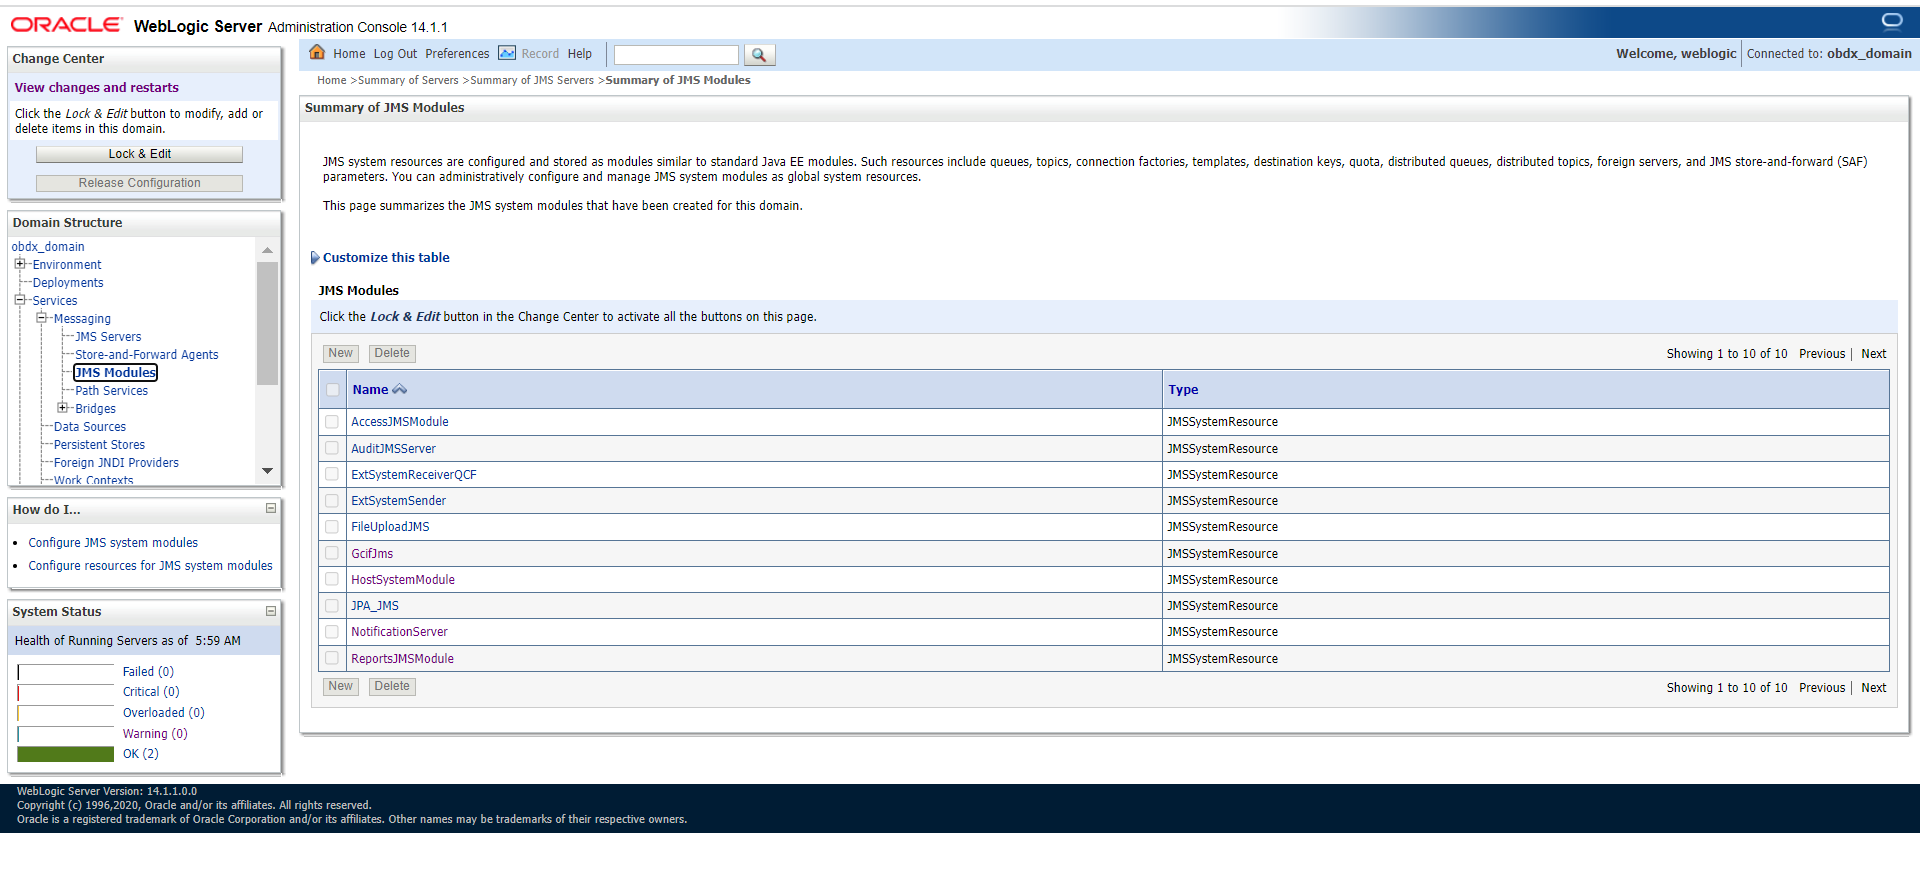
Task: Click the Domain Structure scroll down arrow
Action: tap(267, 471)
